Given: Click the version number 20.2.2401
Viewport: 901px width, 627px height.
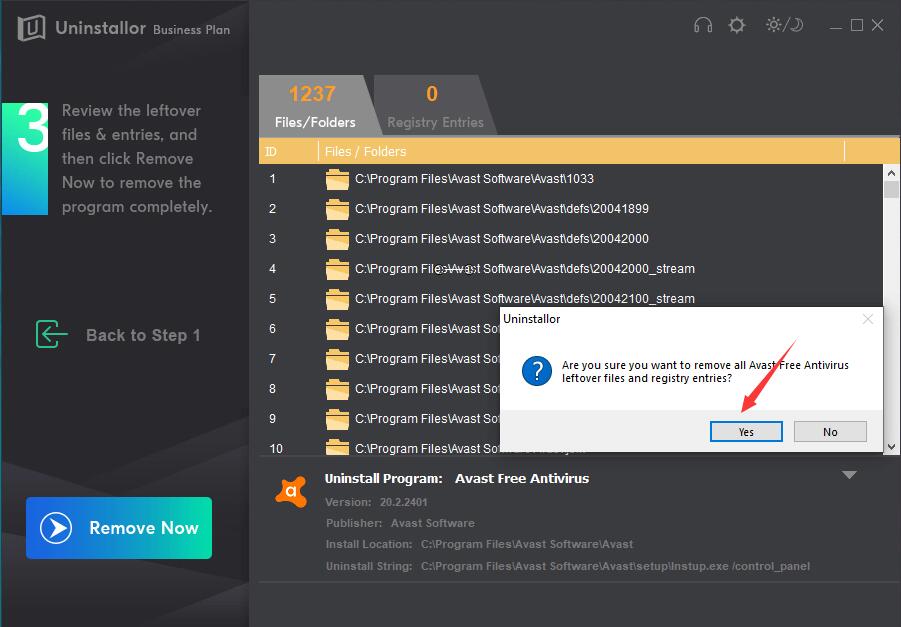Looking at the screenshot, I should point(403,502).
